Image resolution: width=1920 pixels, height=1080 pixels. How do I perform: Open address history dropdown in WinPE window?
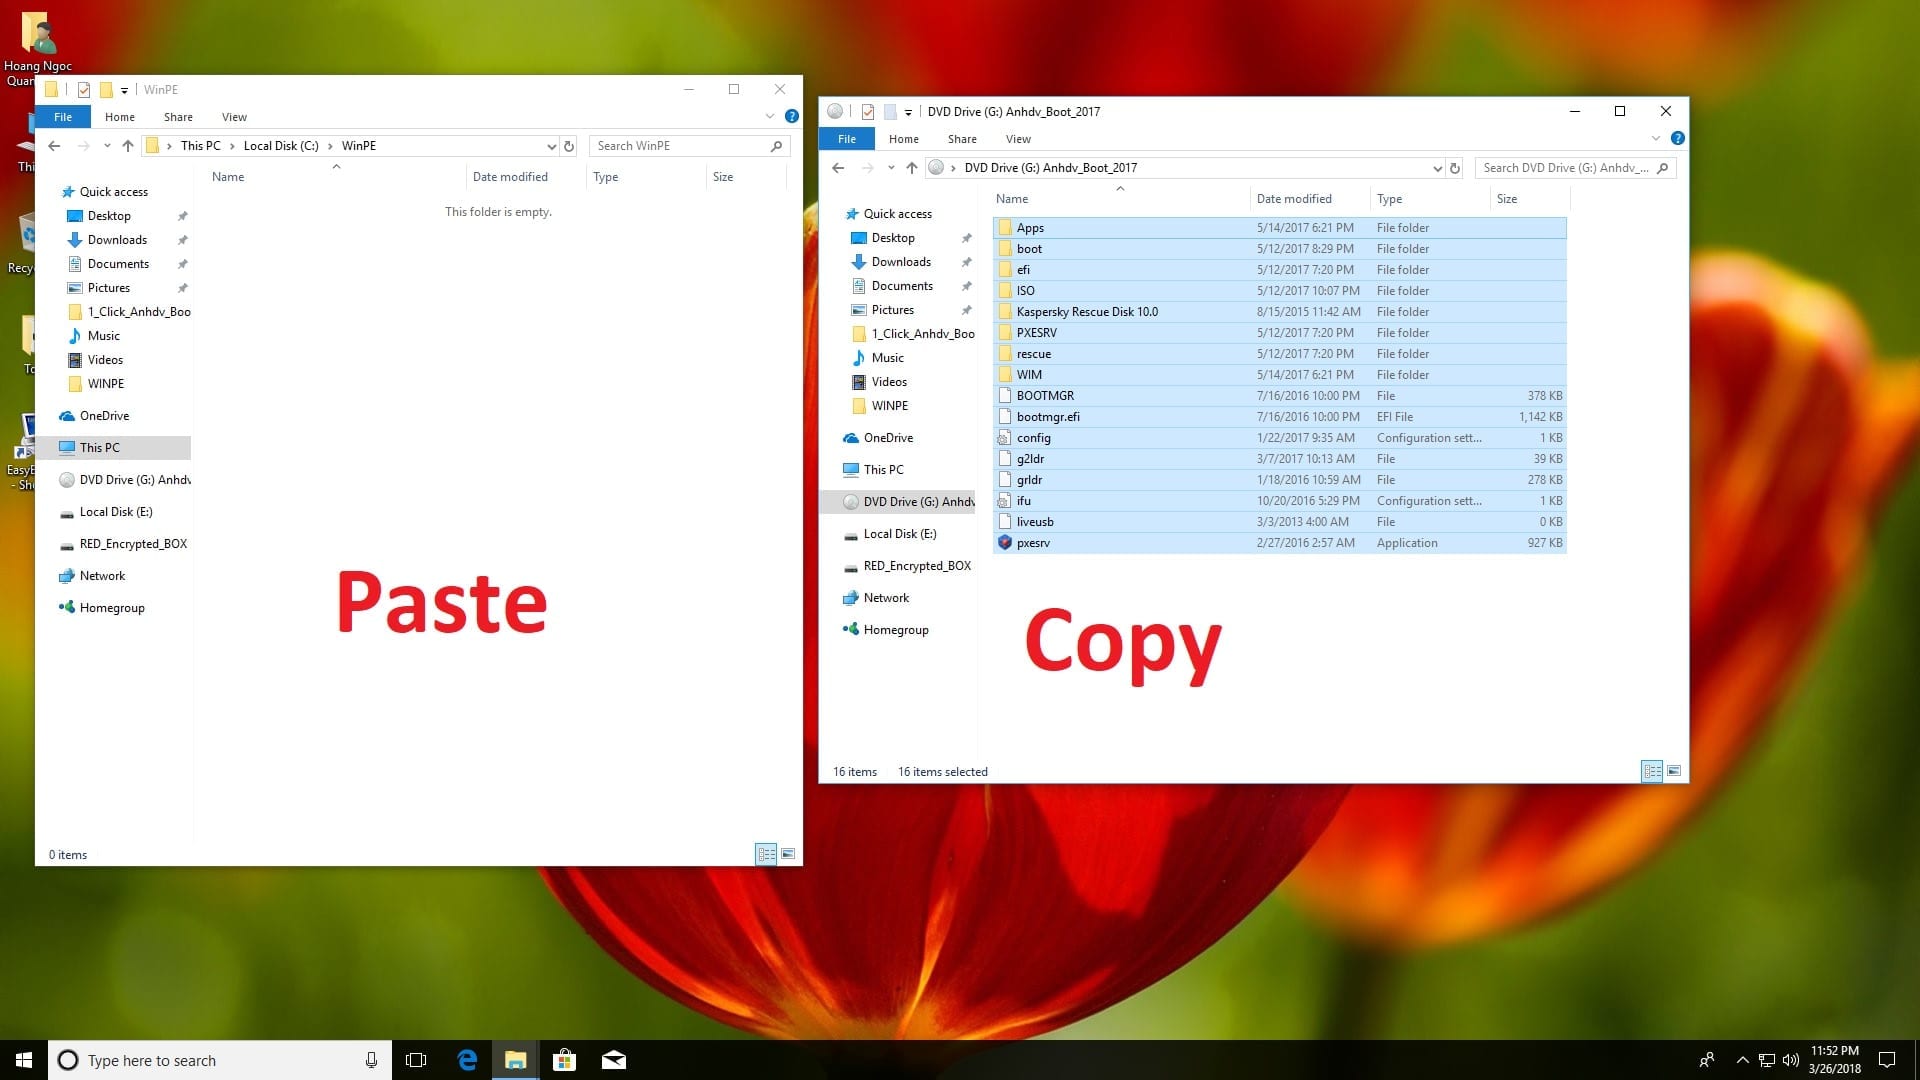[551, 146]
